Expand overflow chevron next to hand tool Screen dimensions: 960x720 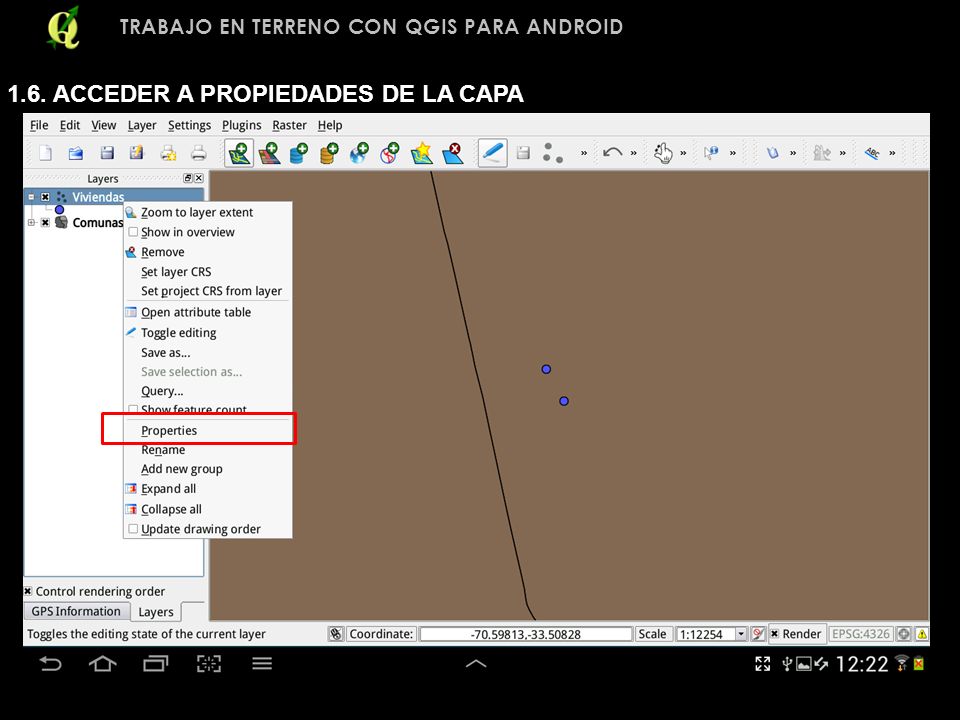coord(683,153)
